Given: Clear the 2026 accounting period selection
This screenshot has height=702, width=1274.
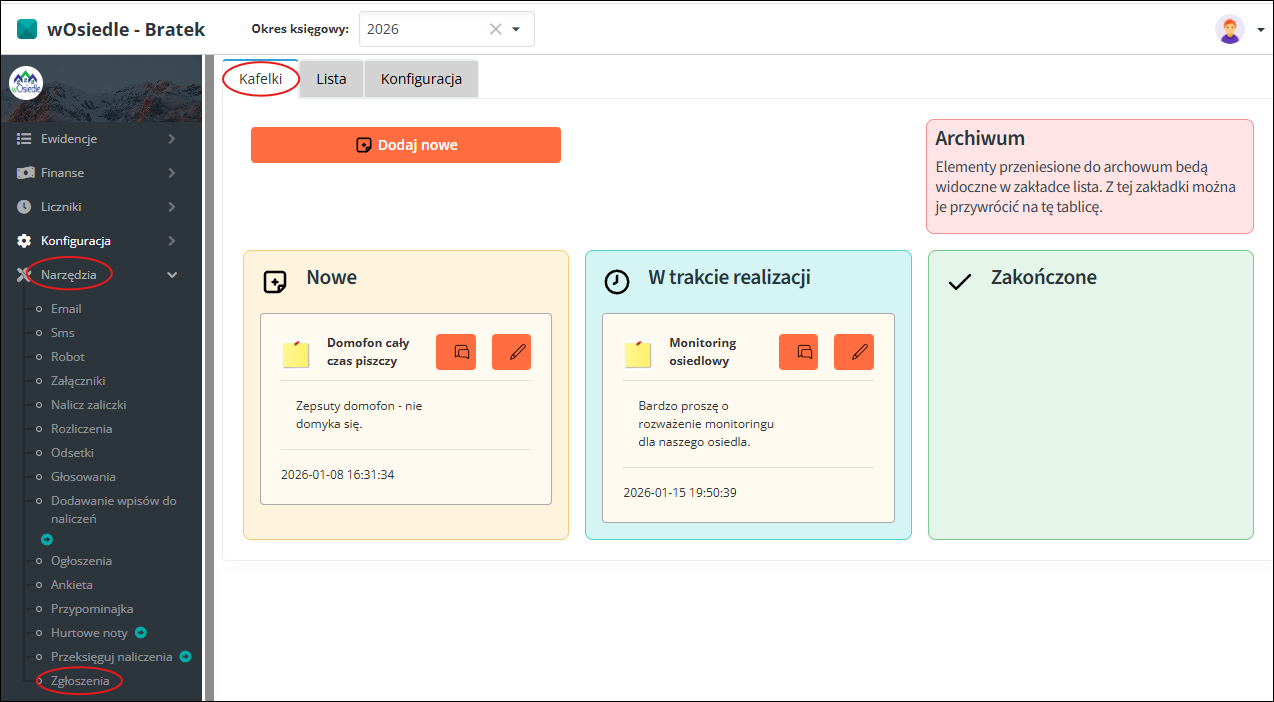Looking at the screenshot, I should (x=495, y=29).
